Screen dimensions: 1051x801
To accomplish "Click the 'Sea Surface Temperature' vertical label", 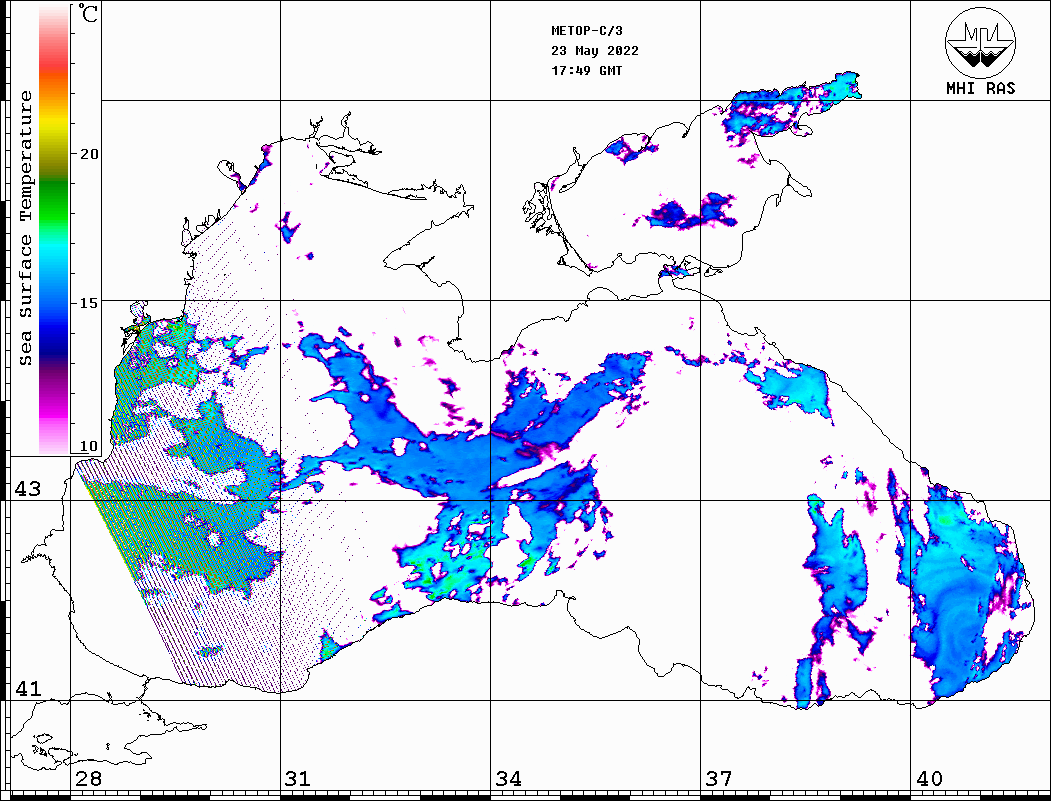I will click(x=26, y=229).
